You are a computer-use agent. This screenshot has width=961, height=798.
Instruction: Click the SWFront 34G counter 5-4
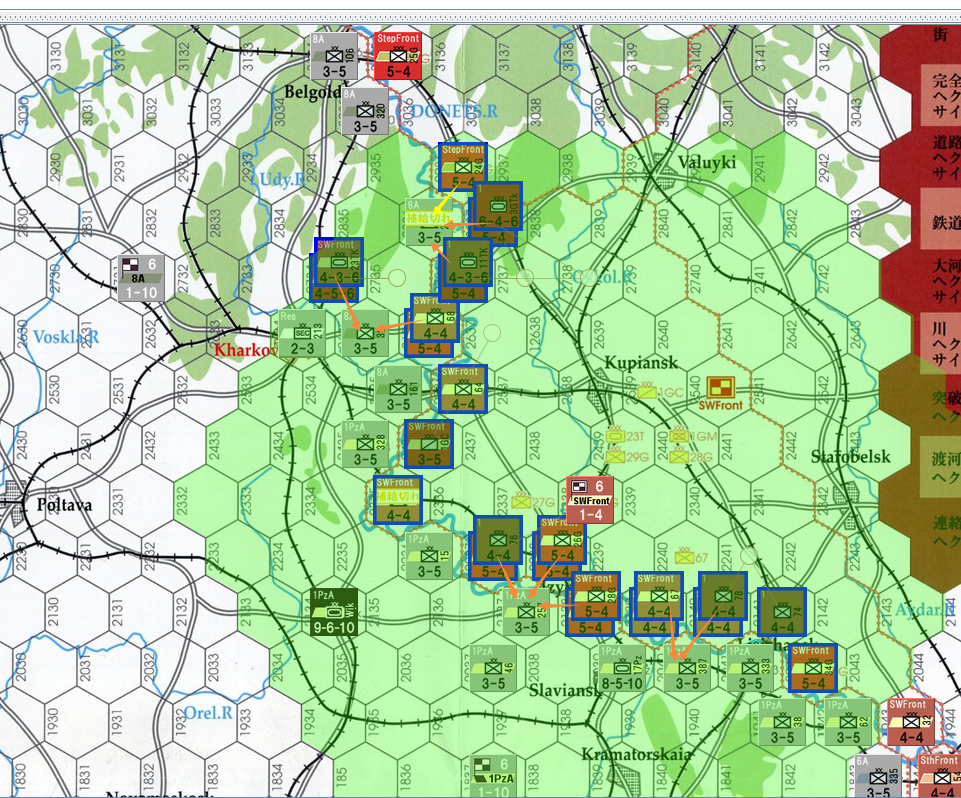[x=813, y=668]
